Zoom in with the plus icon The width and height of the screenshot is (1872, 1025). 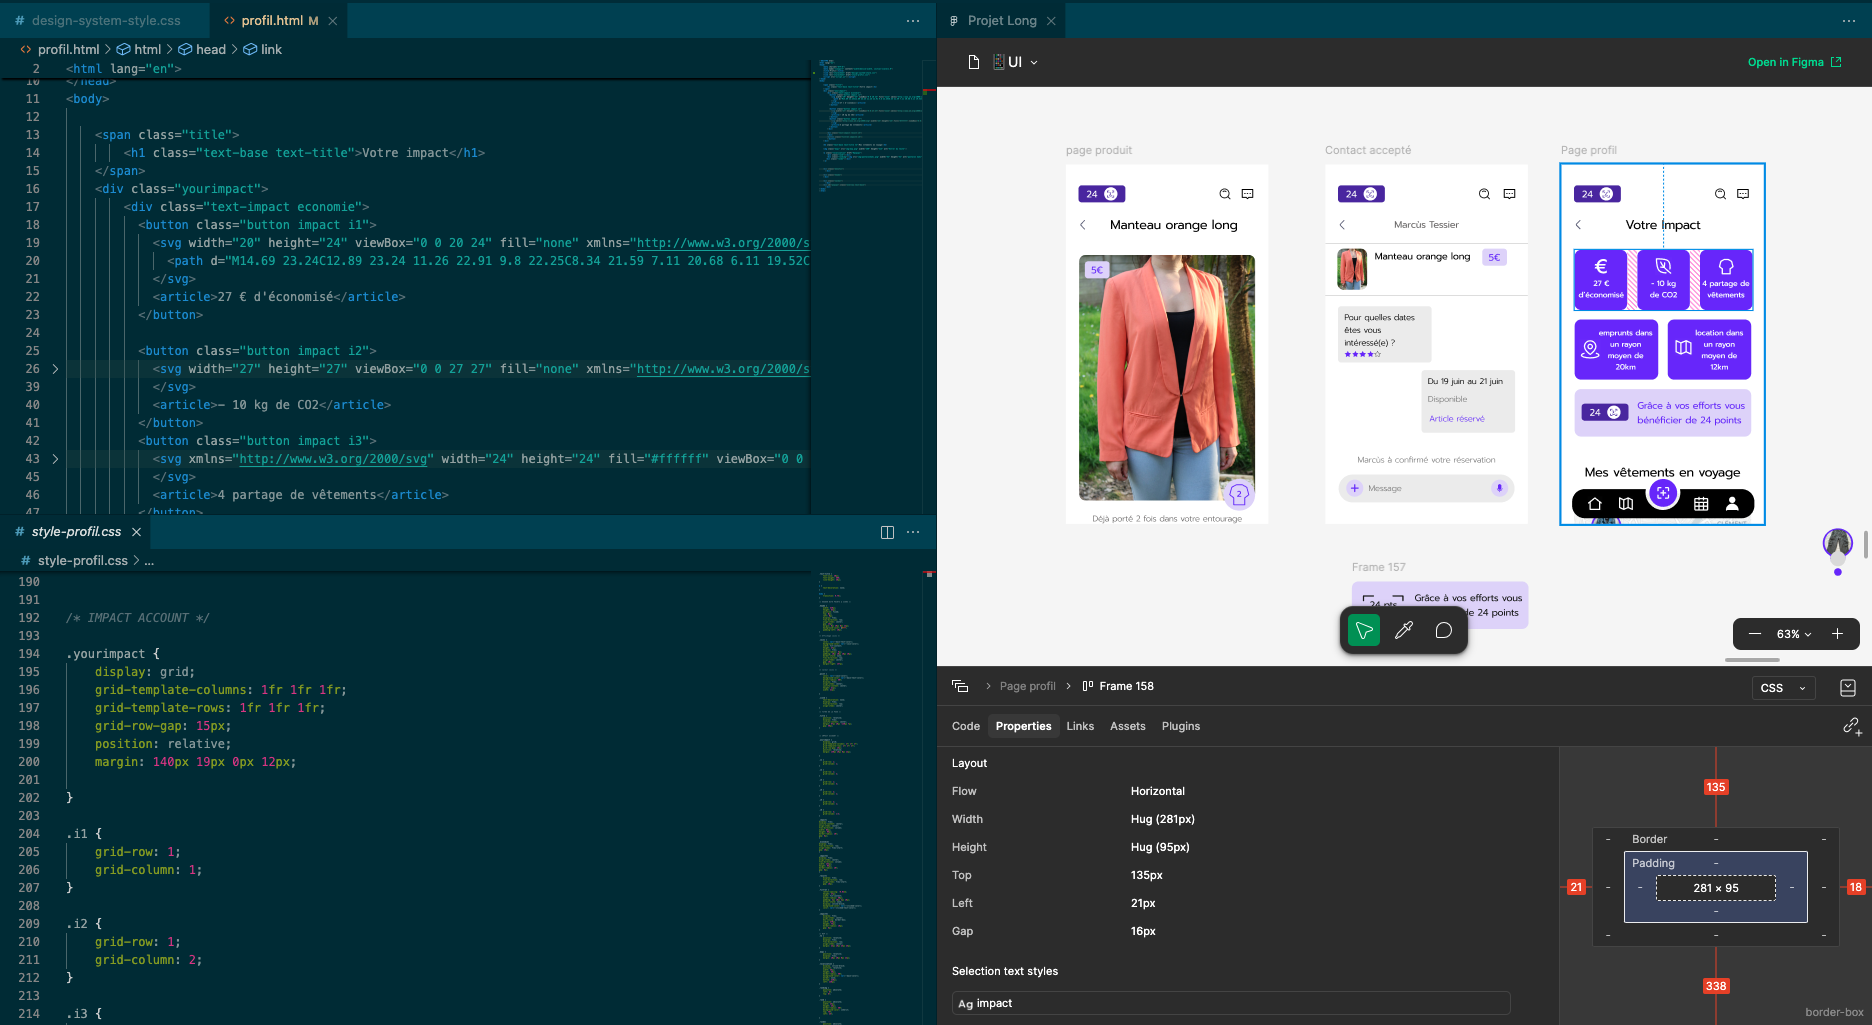point(1838,633)
